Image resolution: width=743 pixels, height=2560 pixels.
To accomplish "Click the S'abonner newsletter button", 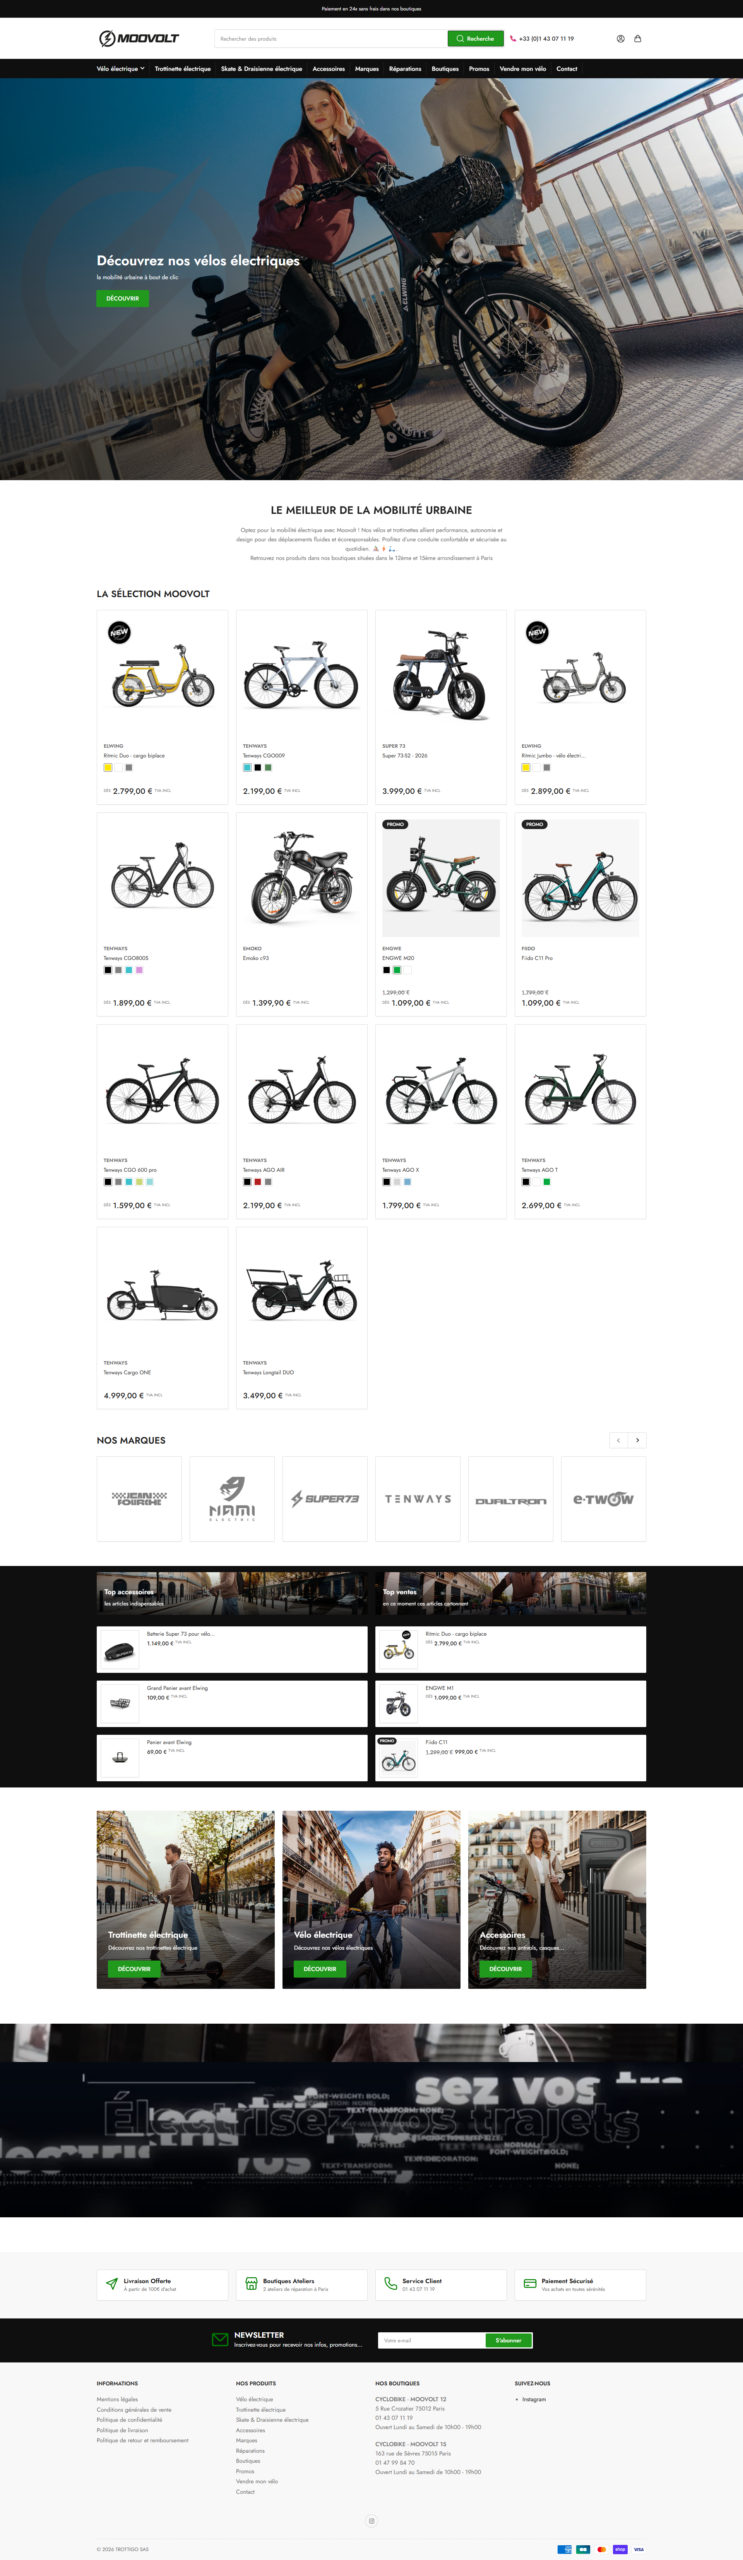I will click(508, 2340).
